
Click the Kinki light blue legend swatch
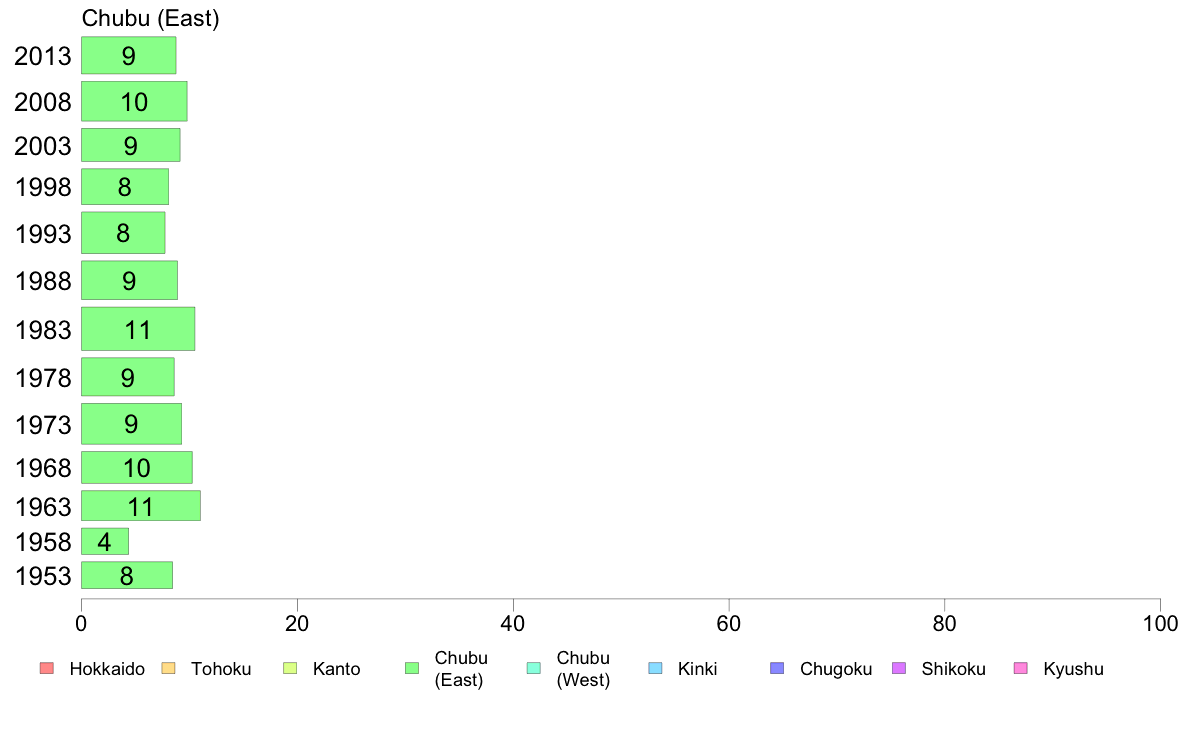click(x=655, y=669)
